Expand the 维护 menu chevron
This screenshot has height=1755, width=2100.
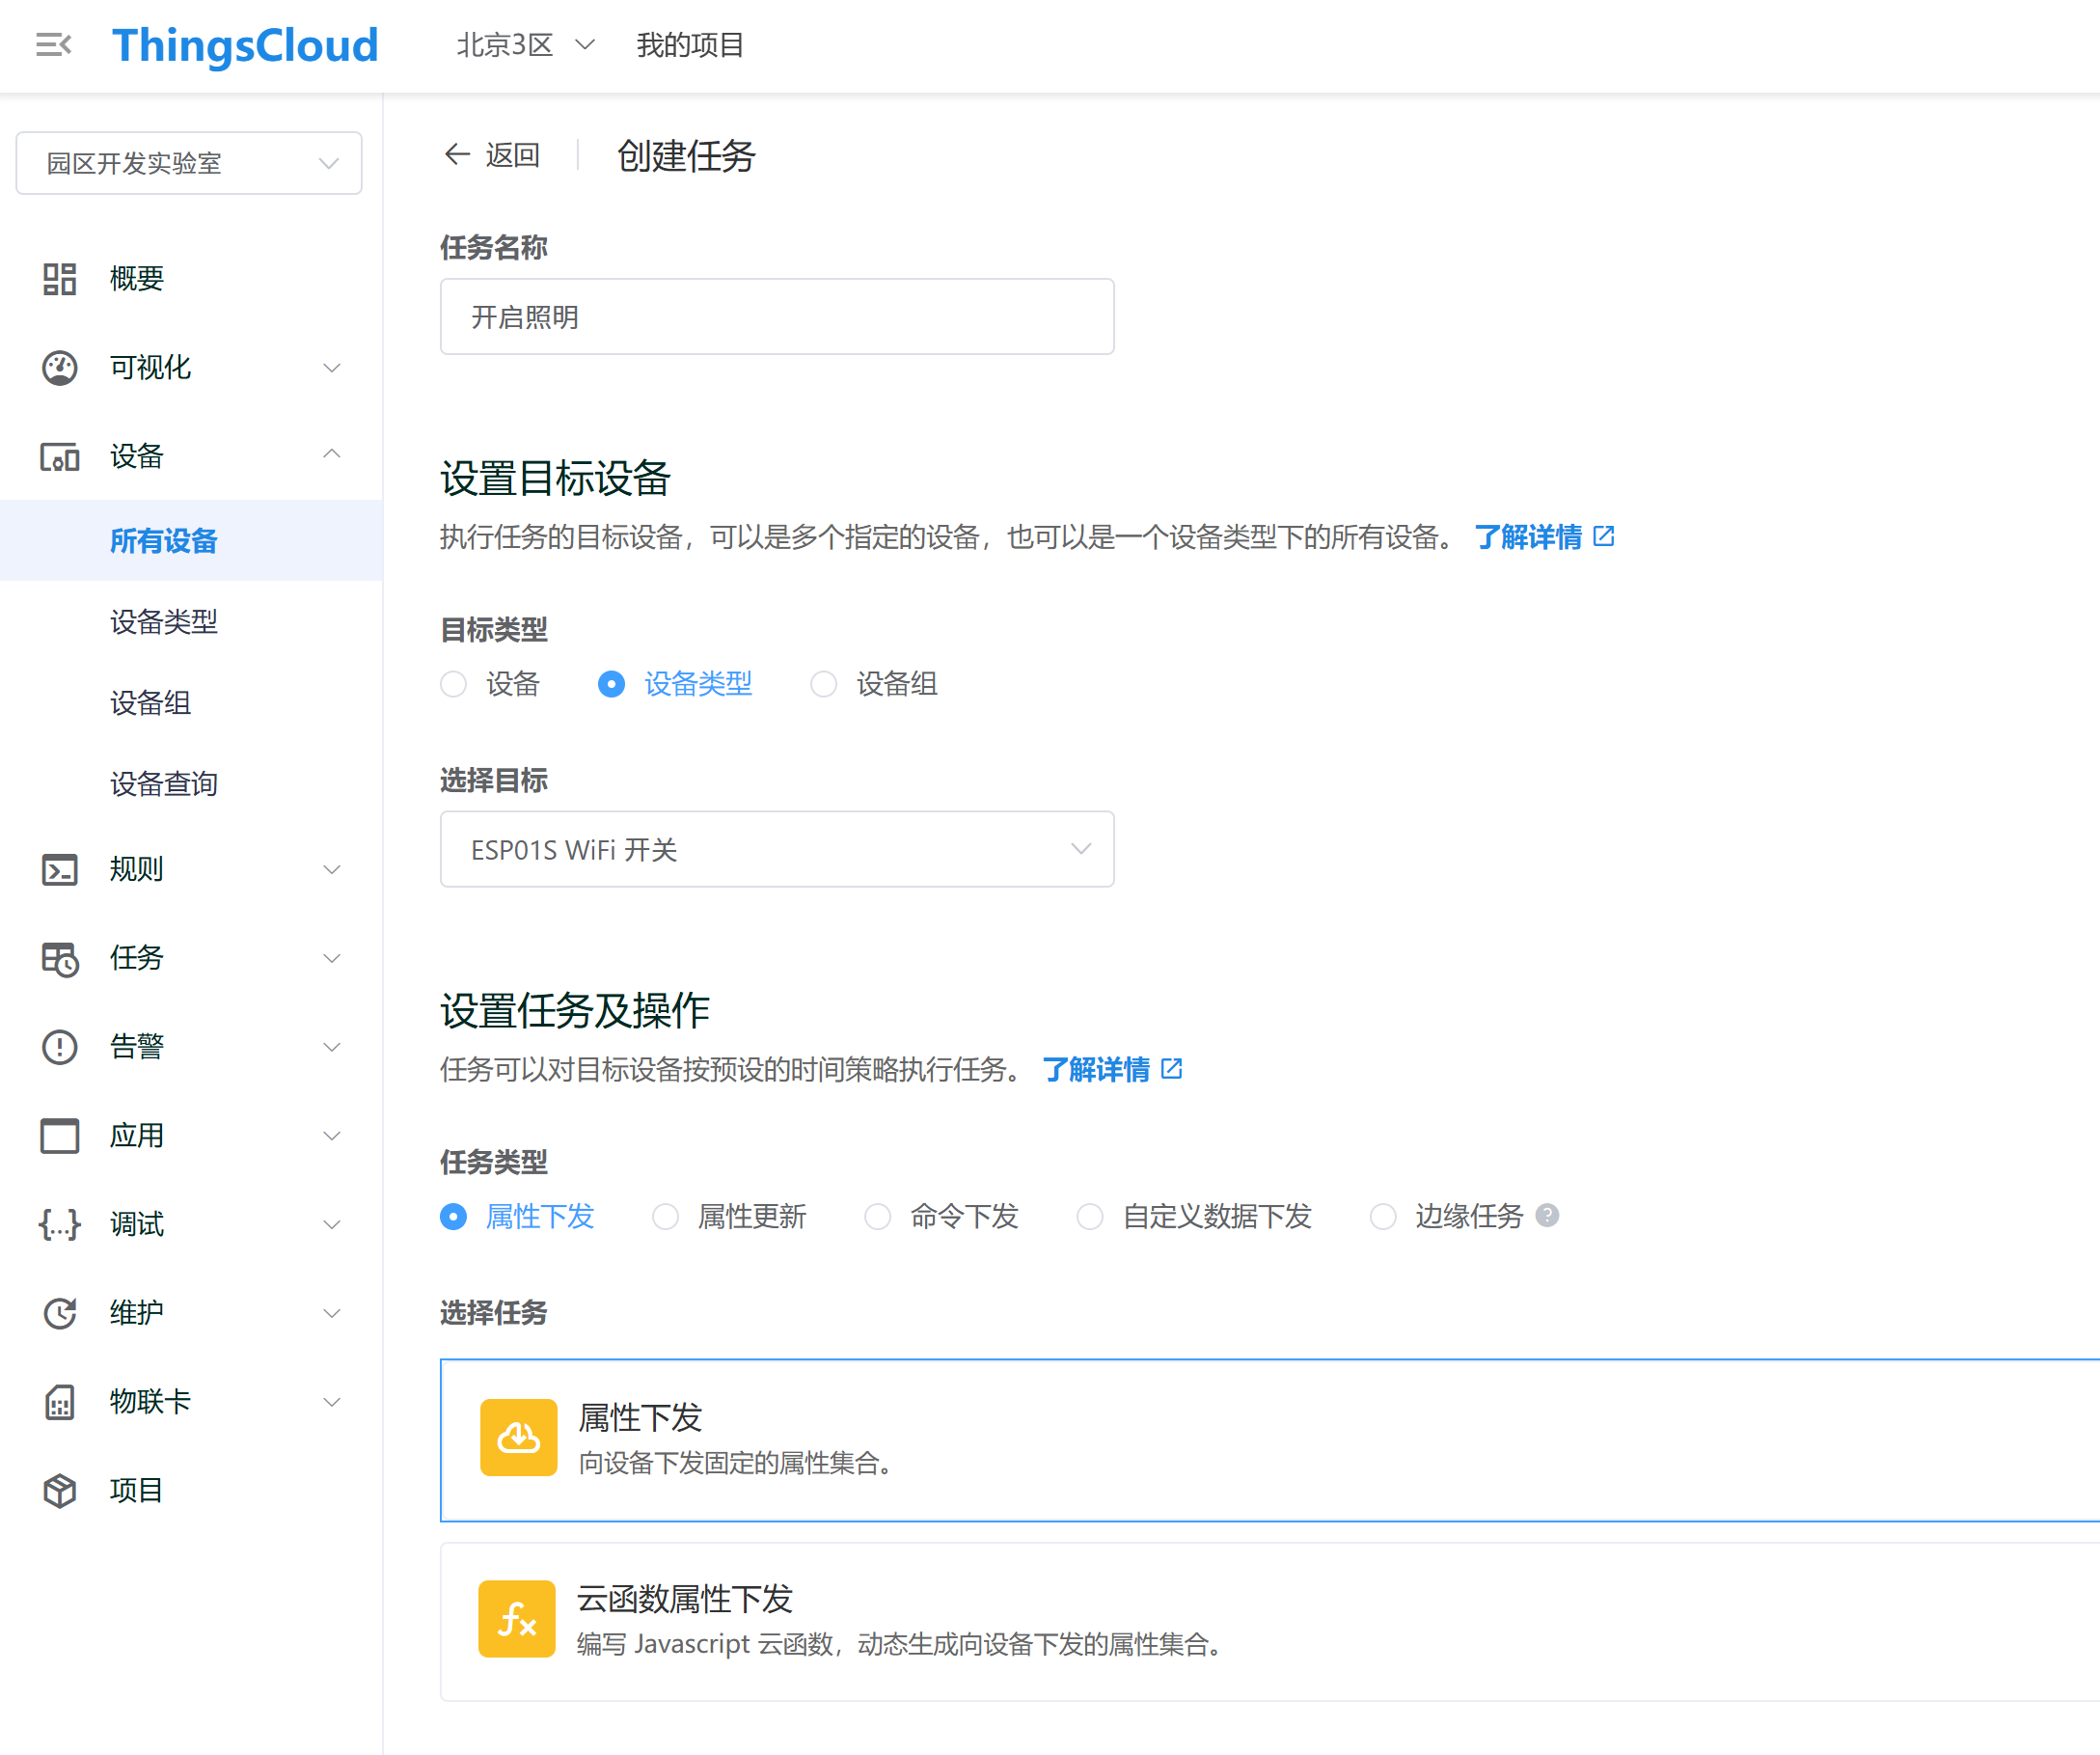[332, 1313]
